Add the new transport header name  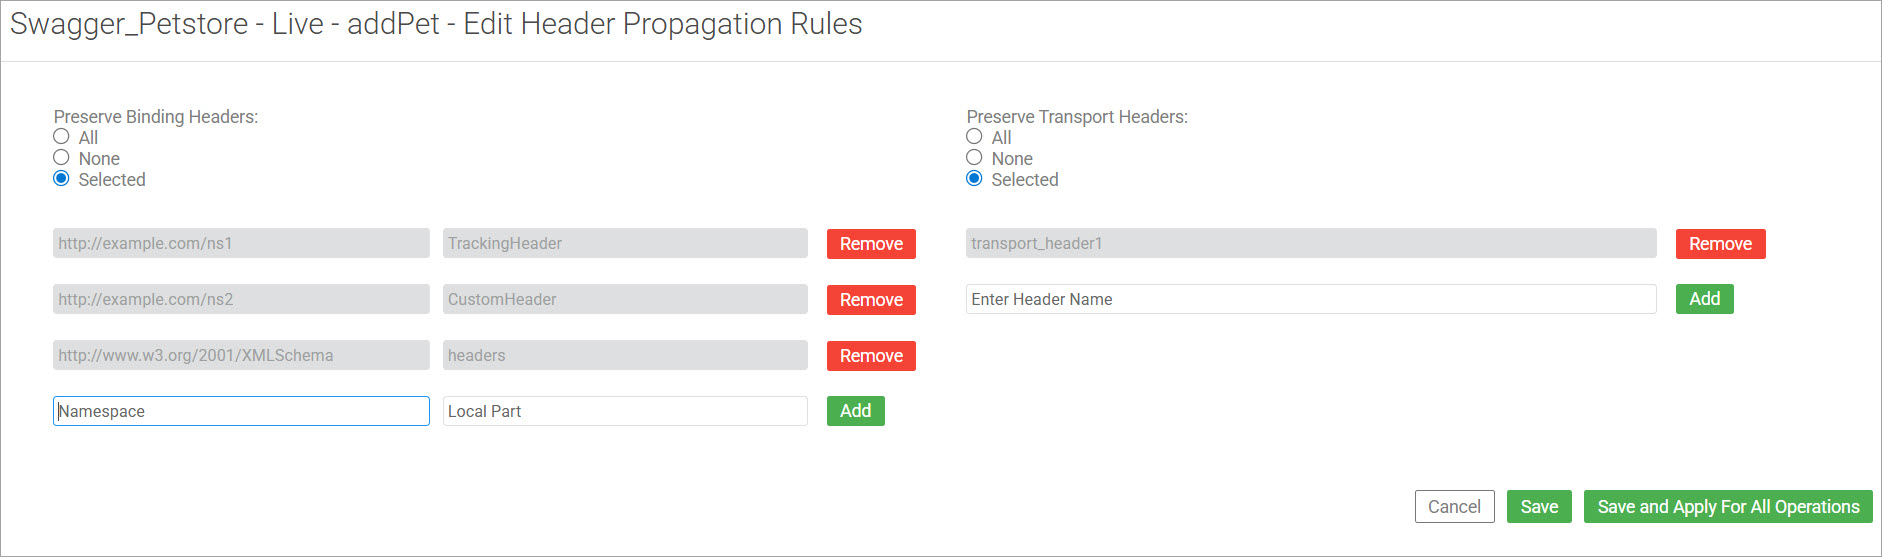[1704, 299]
